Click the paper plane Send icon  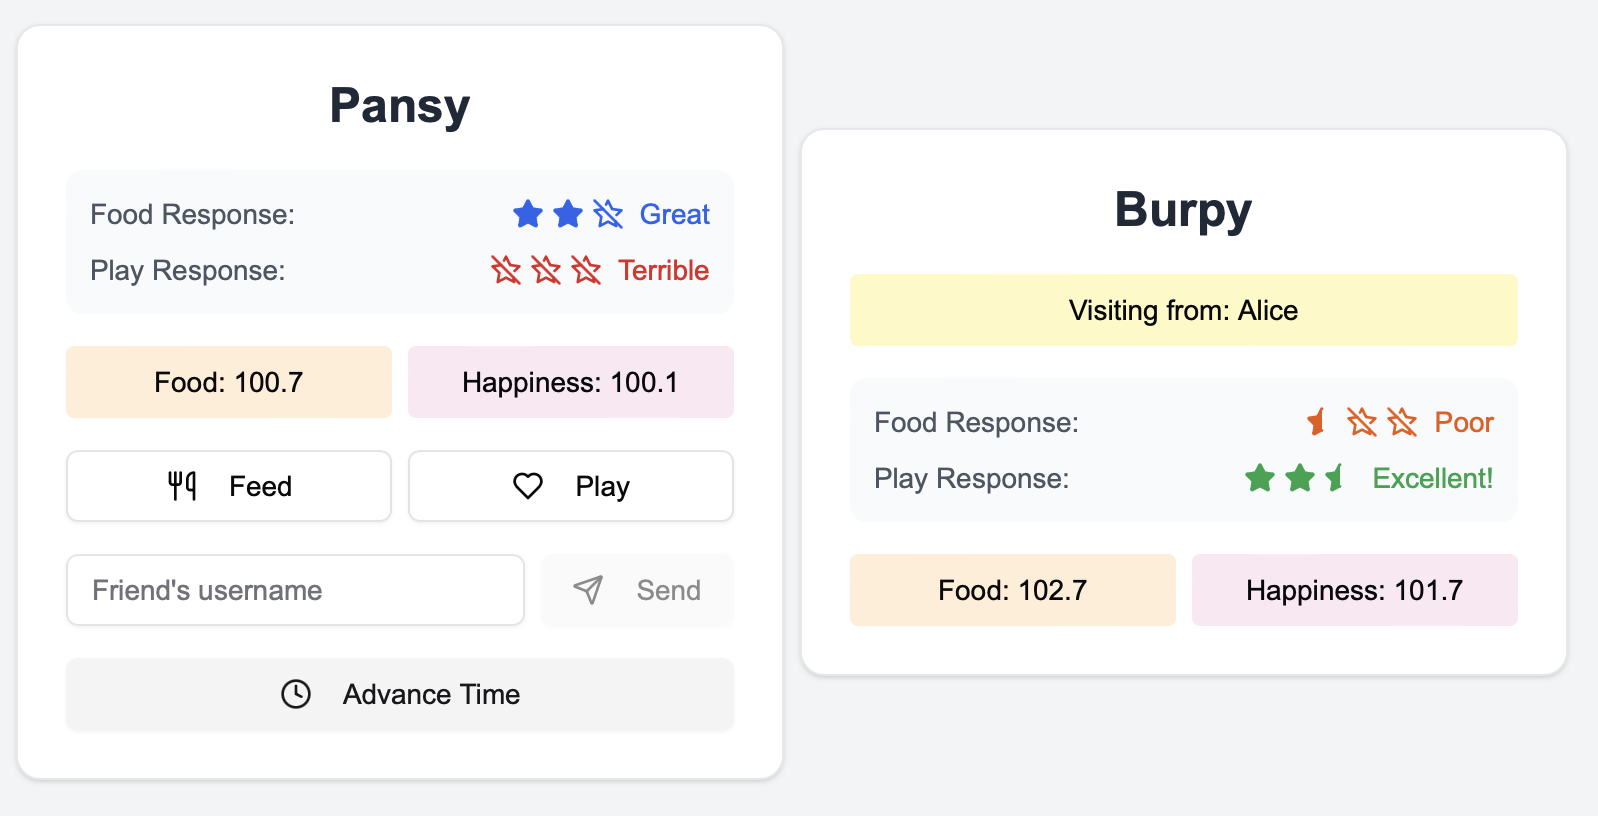point(588,590)
